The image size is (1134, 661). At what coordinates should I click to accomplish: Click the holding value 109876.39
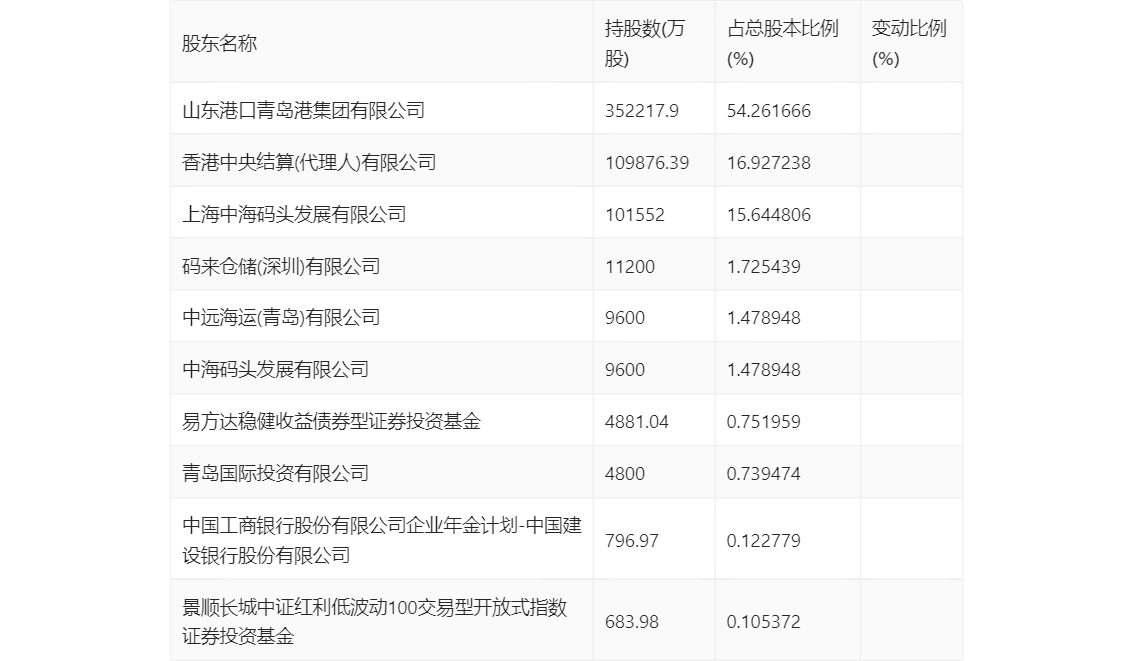(647, 163)
